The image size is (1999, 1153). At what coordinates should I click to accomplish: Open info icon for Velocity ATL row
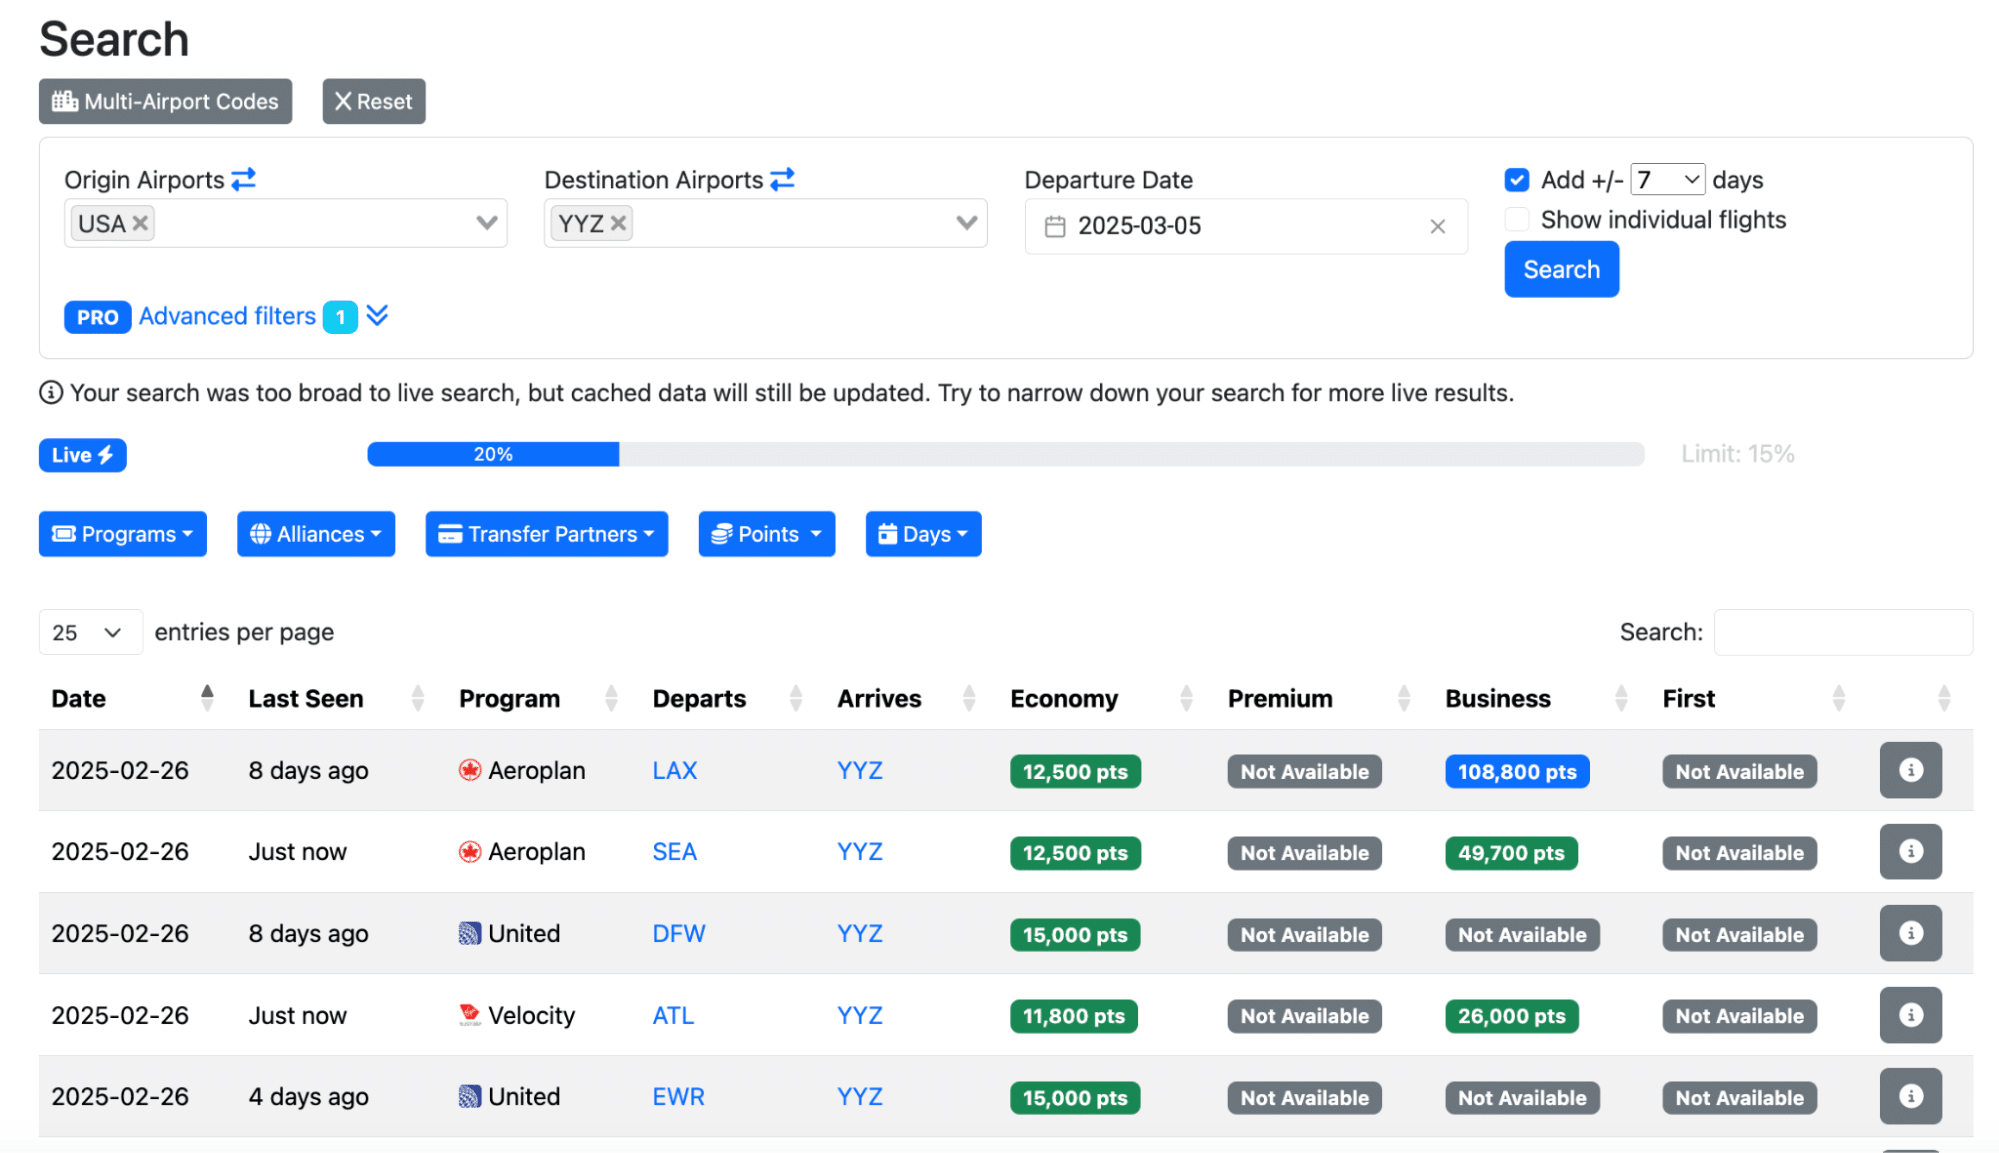(x=1909, y=1015)
